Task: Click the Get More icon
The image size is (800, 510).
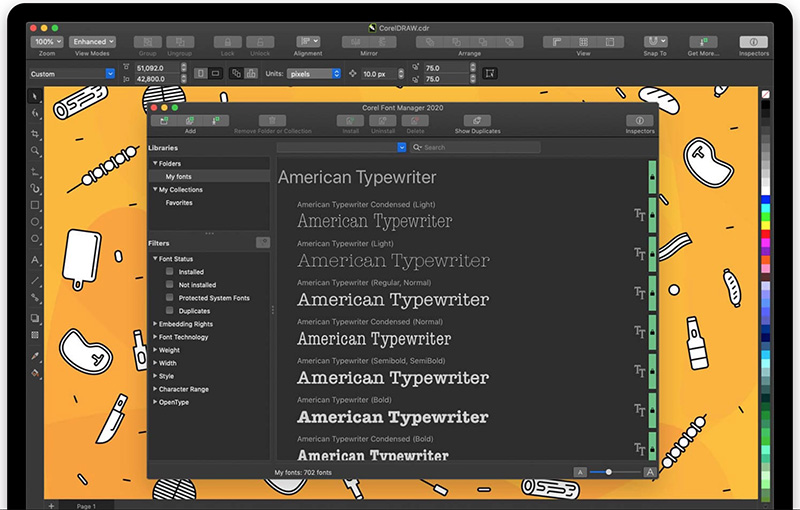Action: (x=703, y=42)
